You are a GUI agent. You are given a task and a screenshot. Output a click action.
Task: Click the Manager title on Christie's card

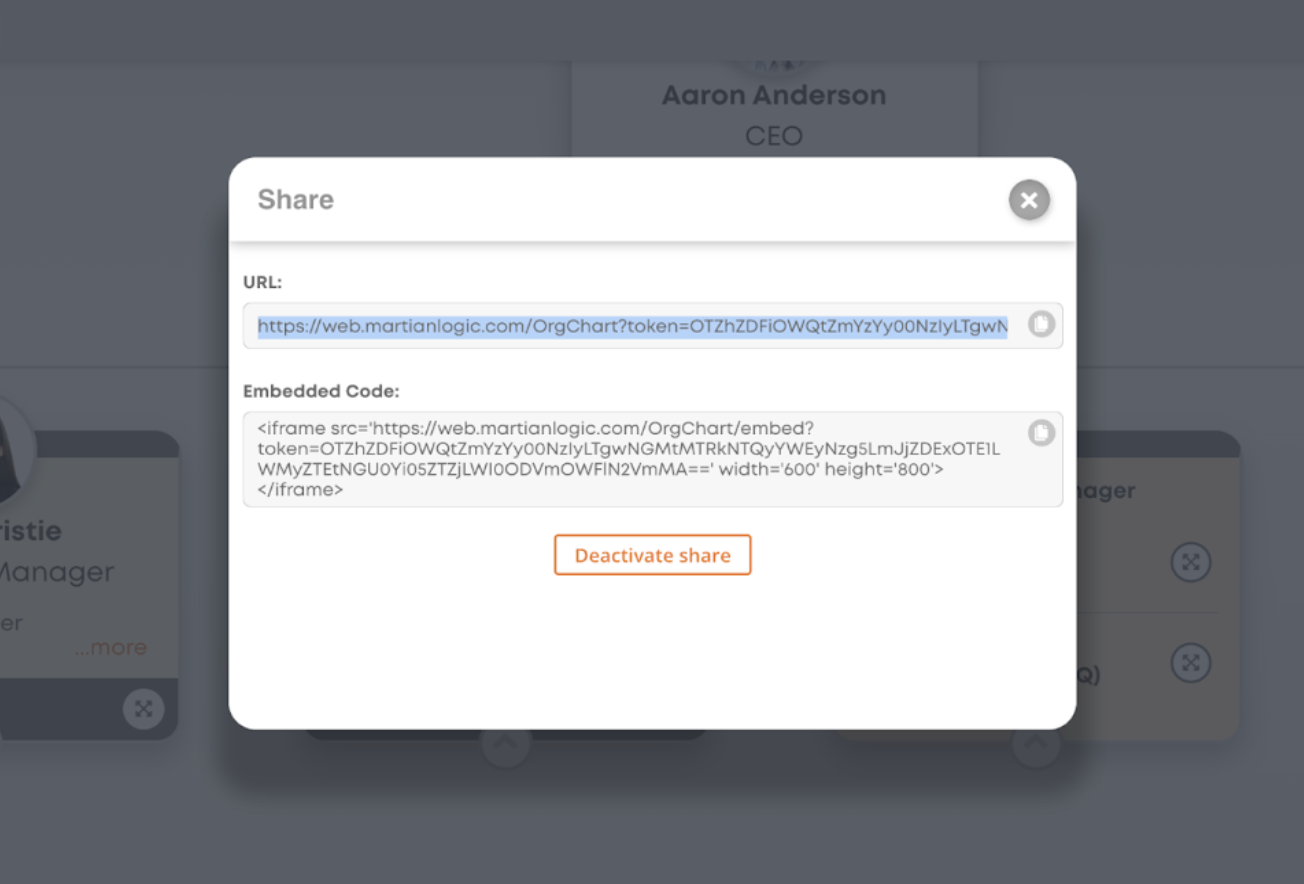[56, 573]
